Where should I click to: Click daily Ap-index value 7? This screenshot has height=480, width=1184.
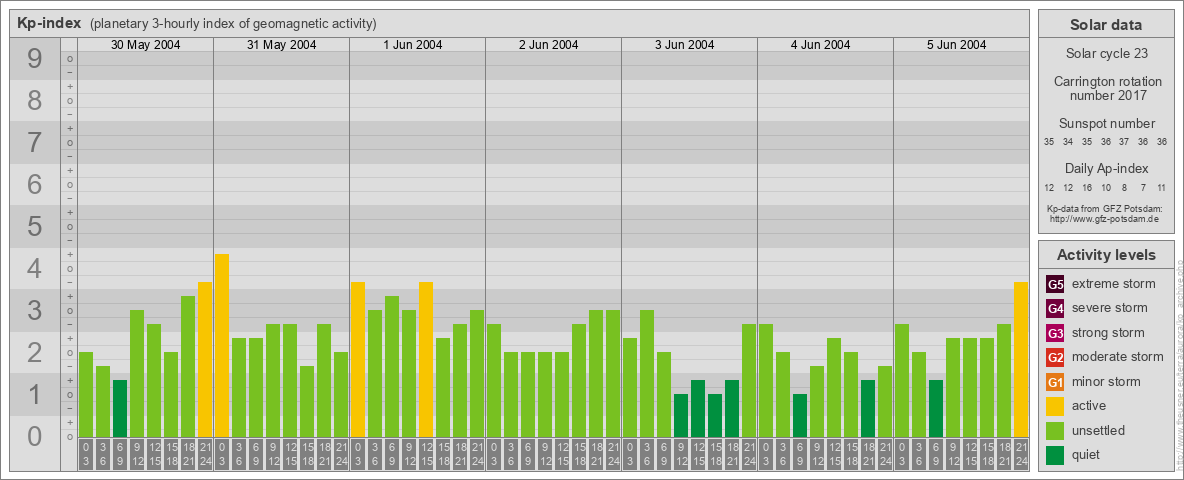[1143, 187]
